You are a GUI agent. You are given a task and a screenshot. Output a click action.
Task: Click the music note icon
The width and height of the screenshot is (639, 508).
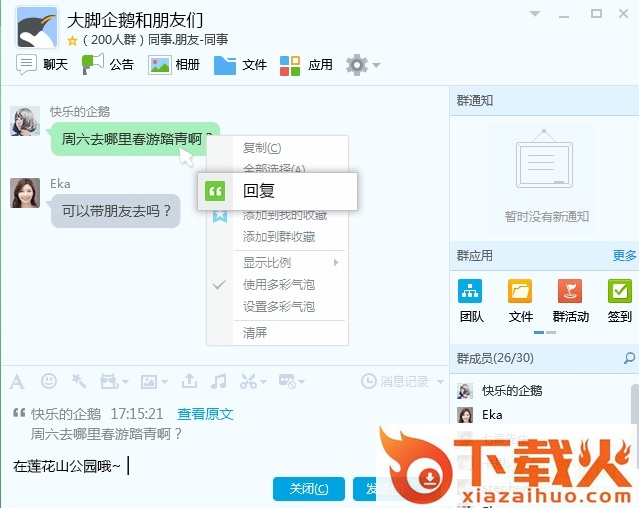[x=219, y=381]
